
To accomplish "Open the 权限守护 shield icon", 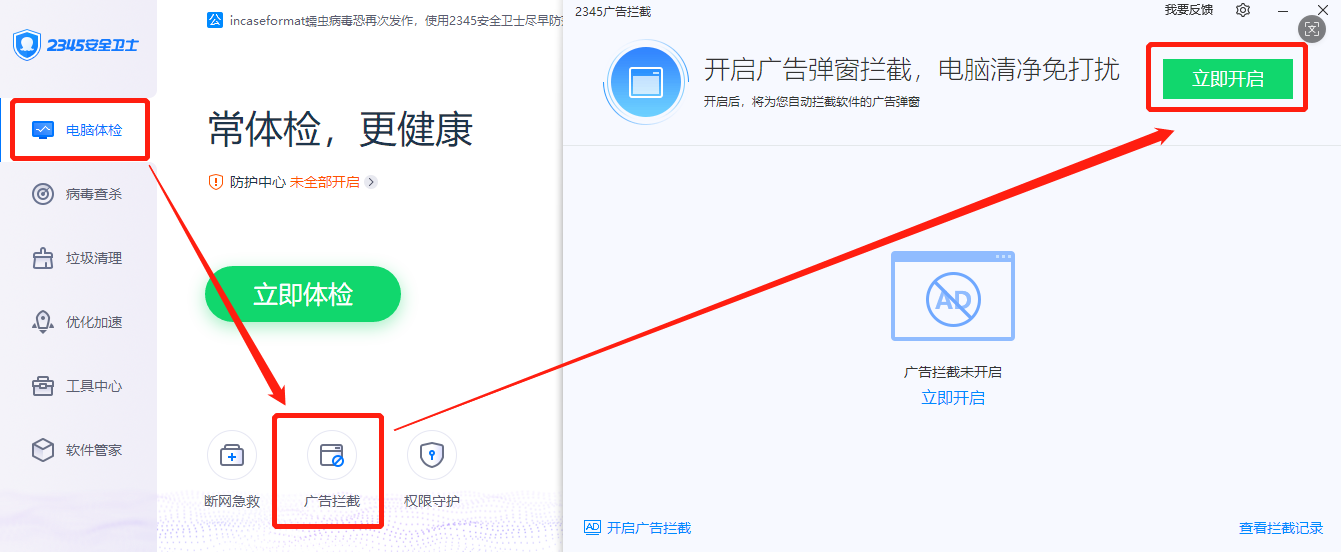I will pyautogui.click(x=432, y=456).
